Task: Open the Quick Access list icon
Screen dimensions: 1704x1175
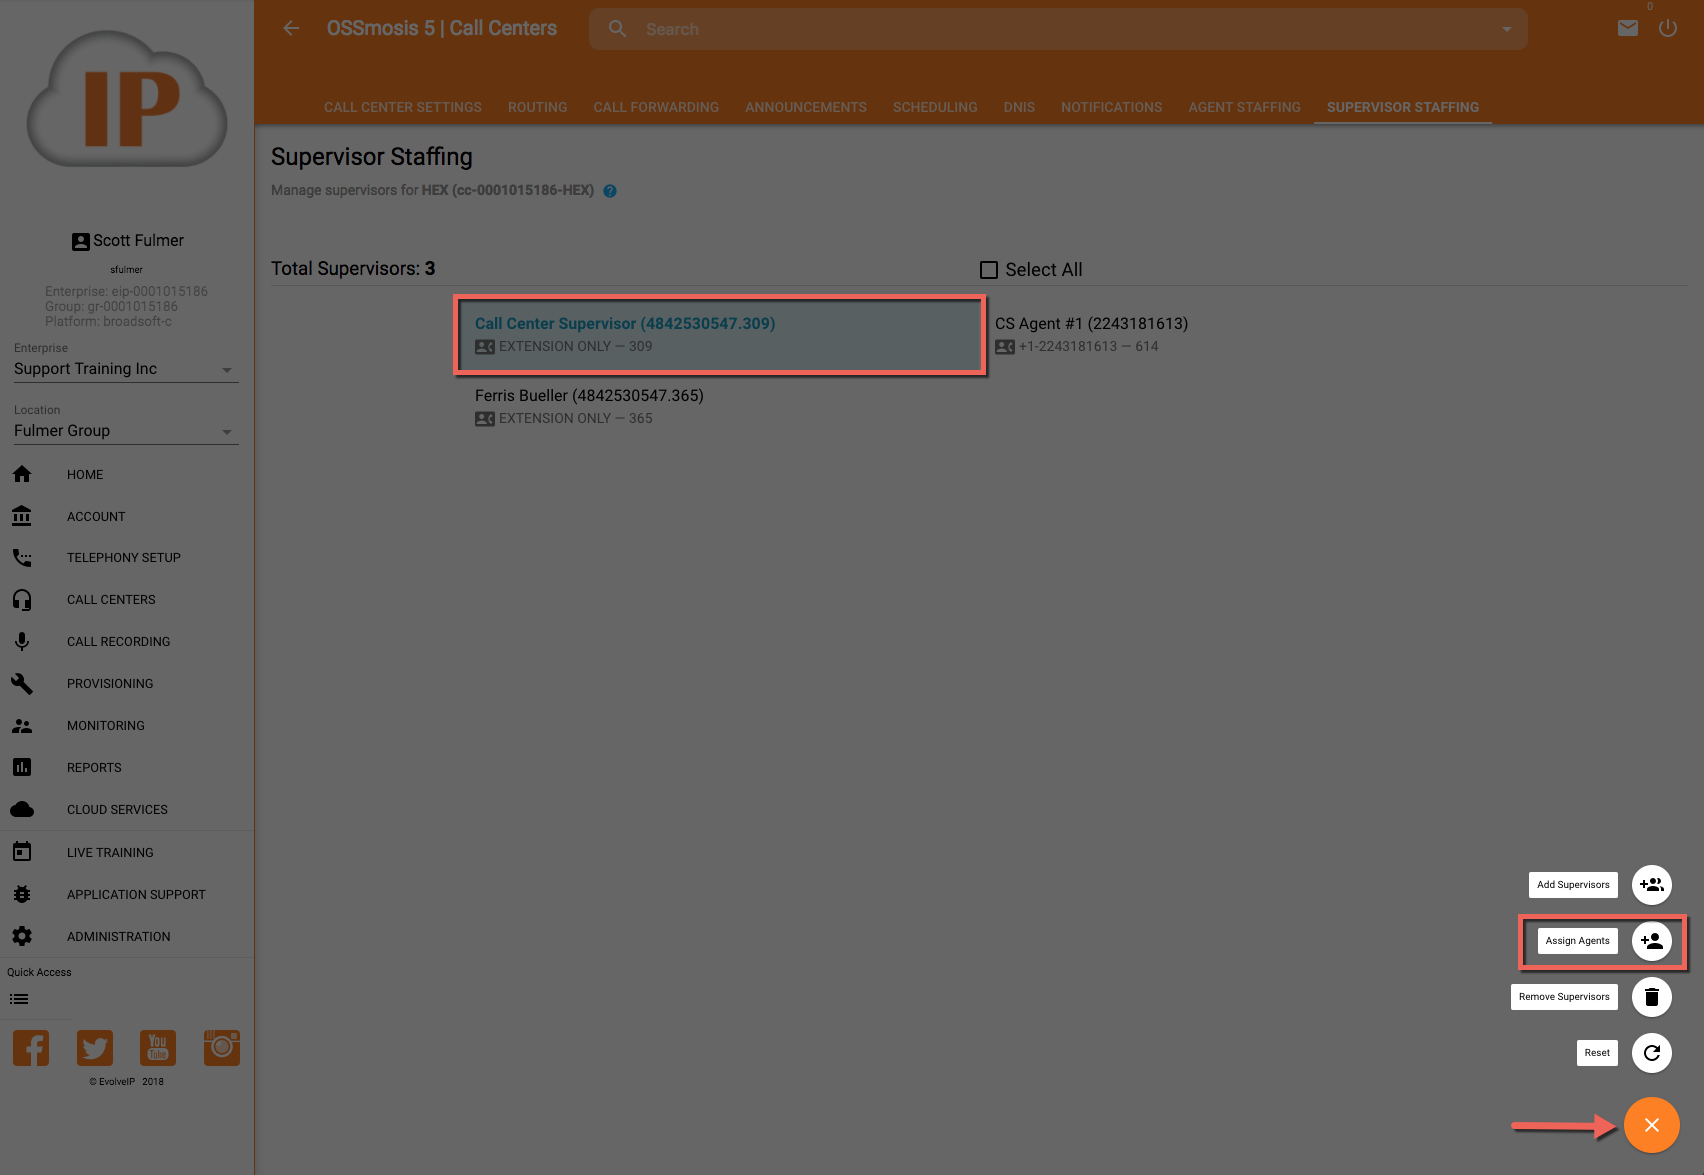Action: tap(19, 999)
